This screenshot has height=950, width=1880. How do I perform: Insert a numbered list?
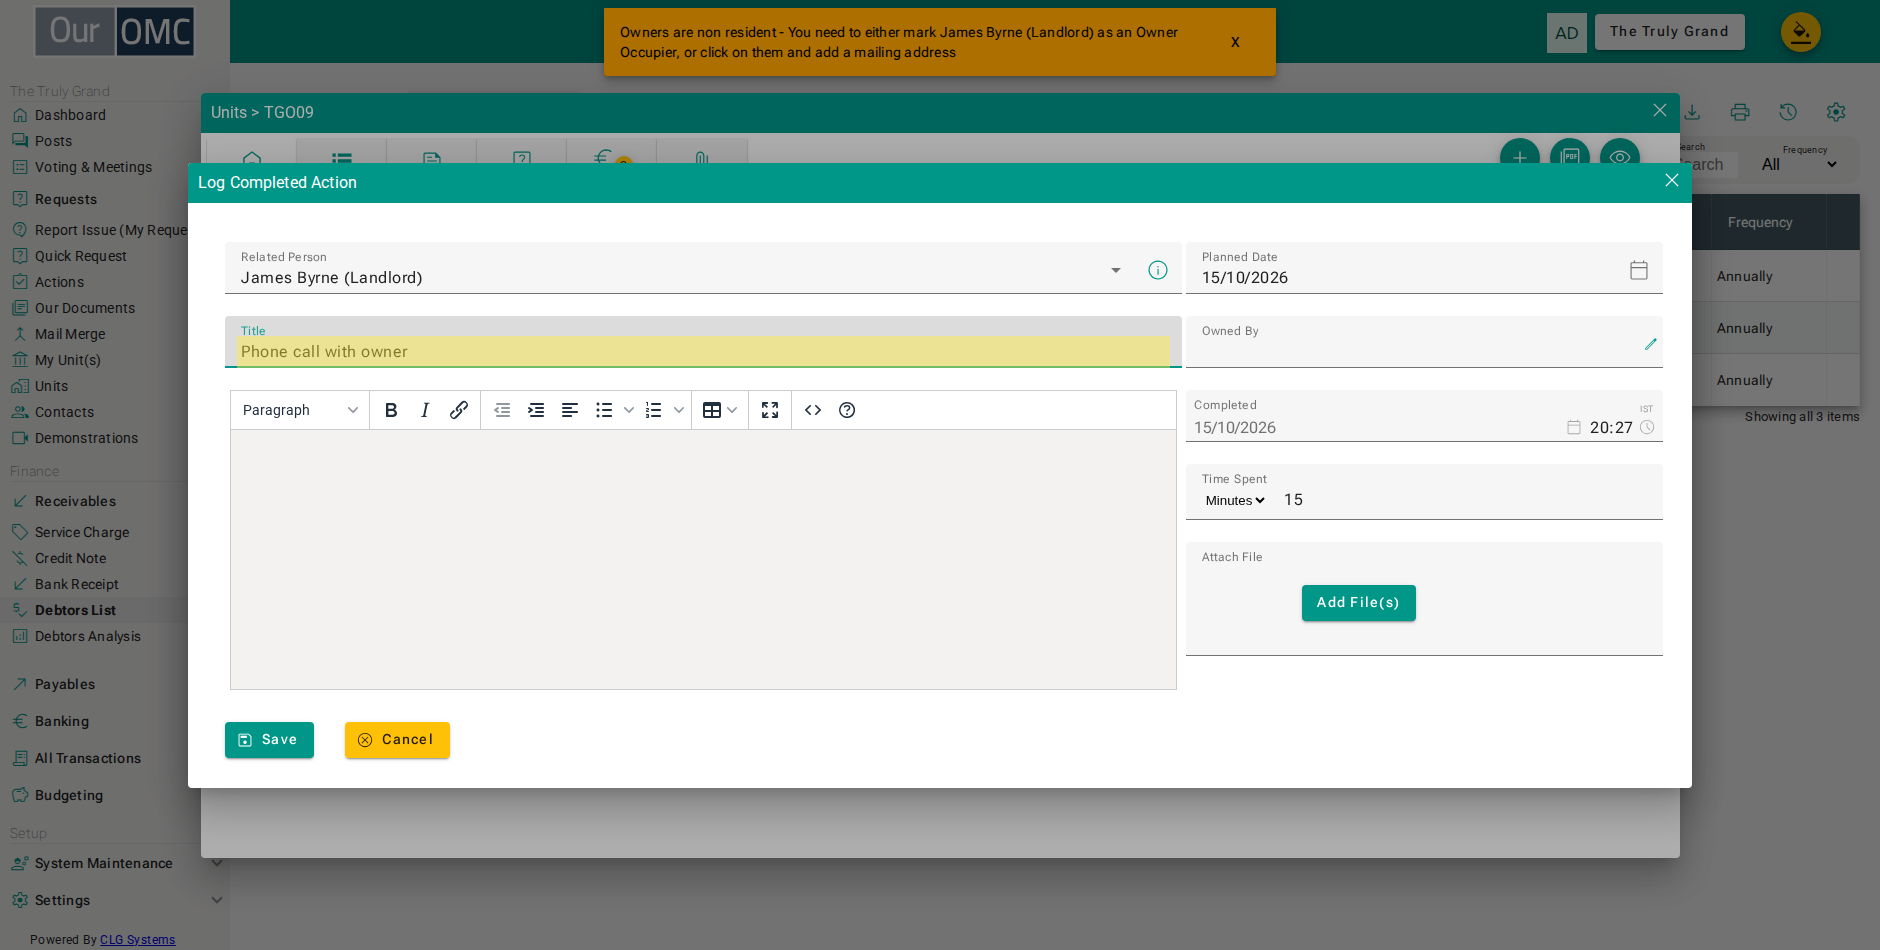point(654,410)
